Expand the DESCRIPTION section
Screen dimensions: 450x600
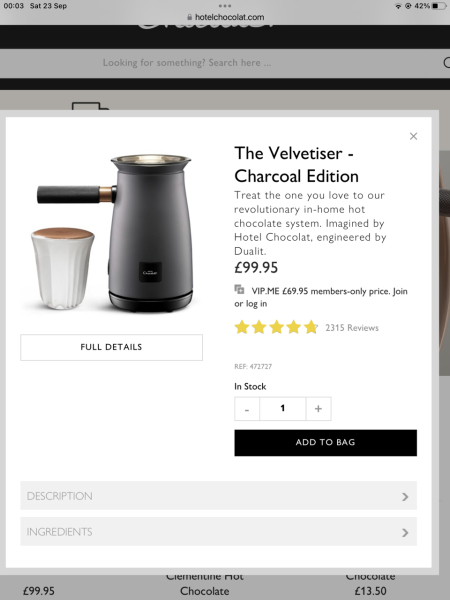218,496
